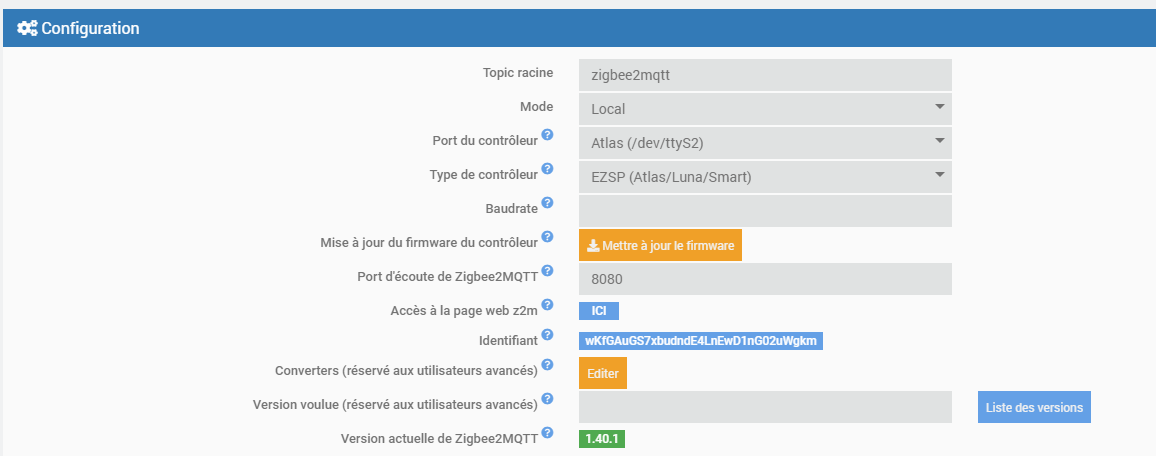Click help icon beside Type de contrôleur
The image size is (1156, 456).
click(547, 170)
